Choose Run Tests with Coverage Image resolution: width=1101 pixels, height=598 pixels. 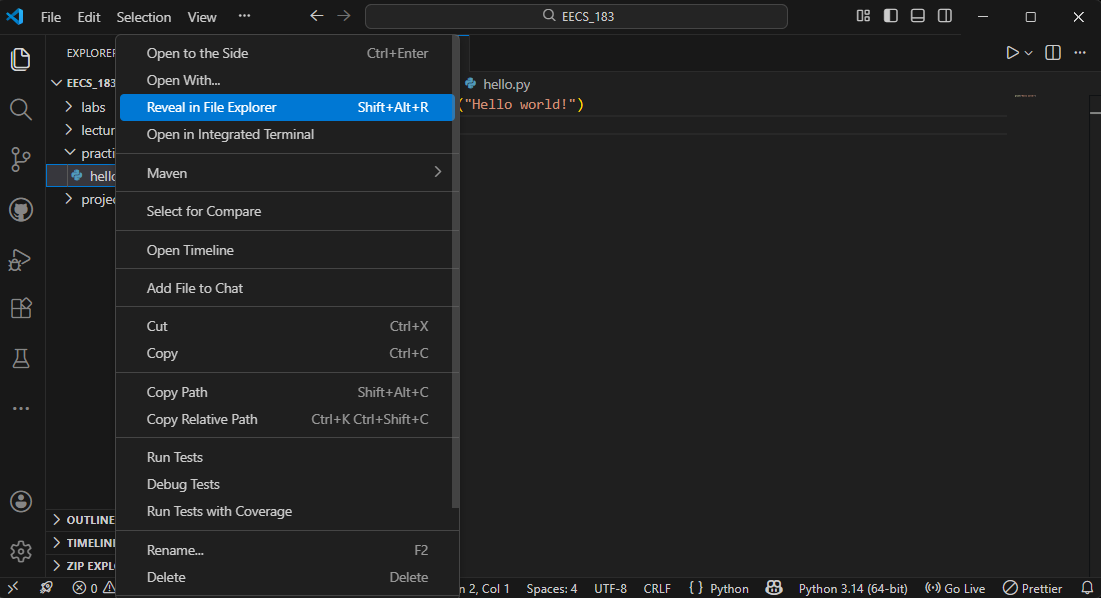pos(287,512)
